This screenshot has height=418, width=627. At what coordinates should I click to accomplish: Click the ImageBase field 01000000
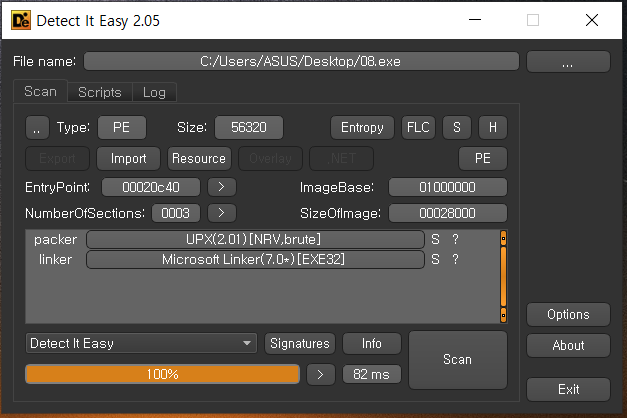[x=448, y=187]
